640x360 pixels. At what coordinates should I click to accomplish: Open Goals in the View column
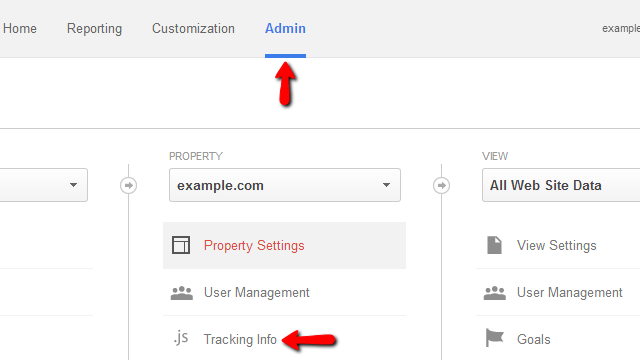(x=533, y=340)
